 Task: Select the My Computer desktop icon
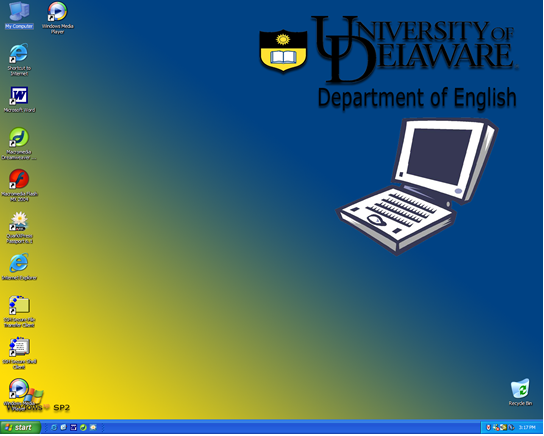19,16
